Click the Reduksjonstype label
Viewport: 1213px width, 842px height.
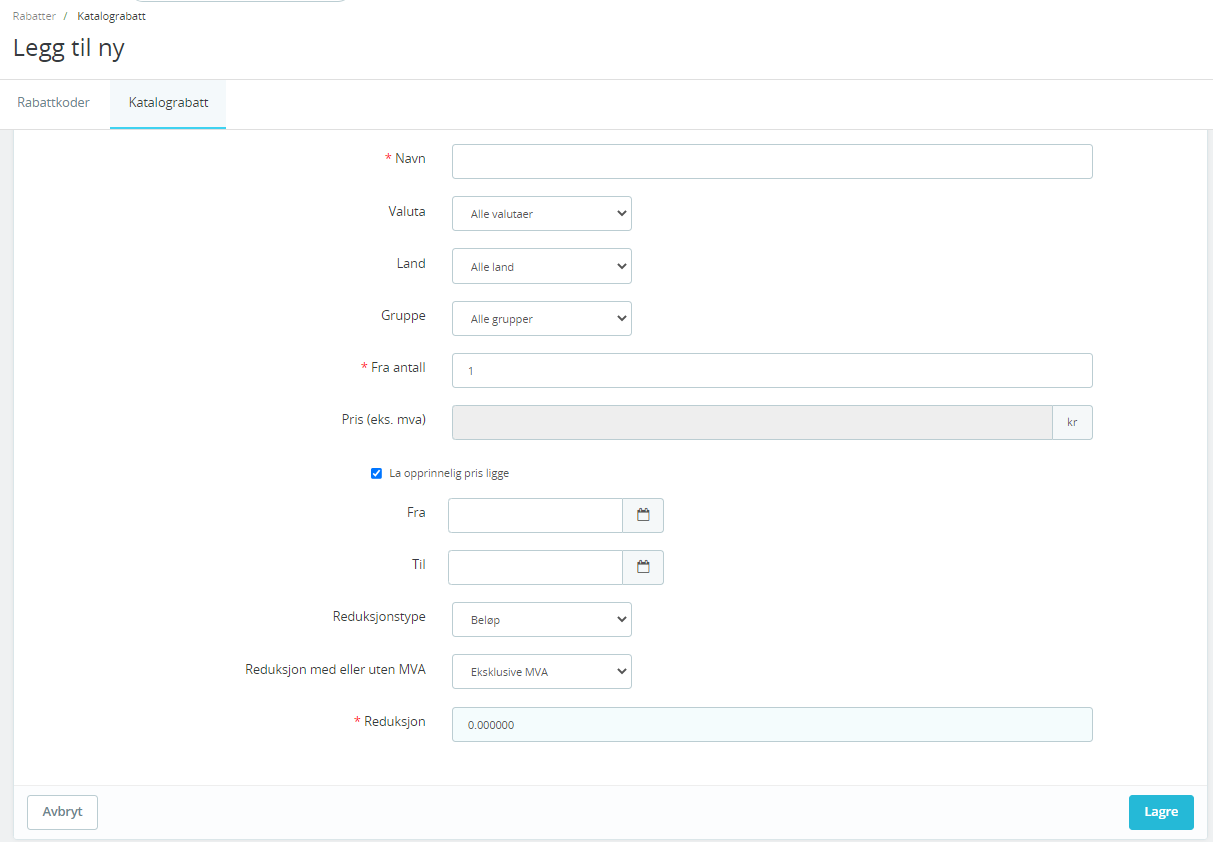pos(379,616)
